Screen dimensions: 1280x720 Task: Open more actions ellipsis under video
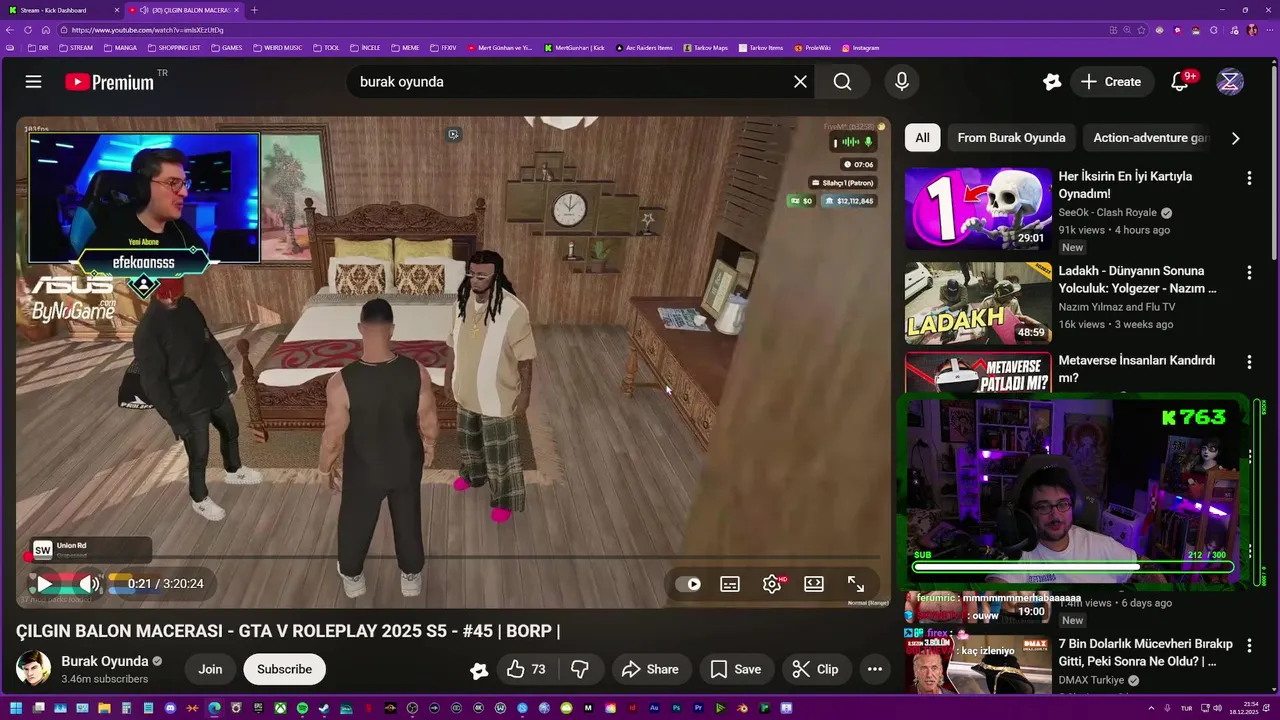click(875, 669)
